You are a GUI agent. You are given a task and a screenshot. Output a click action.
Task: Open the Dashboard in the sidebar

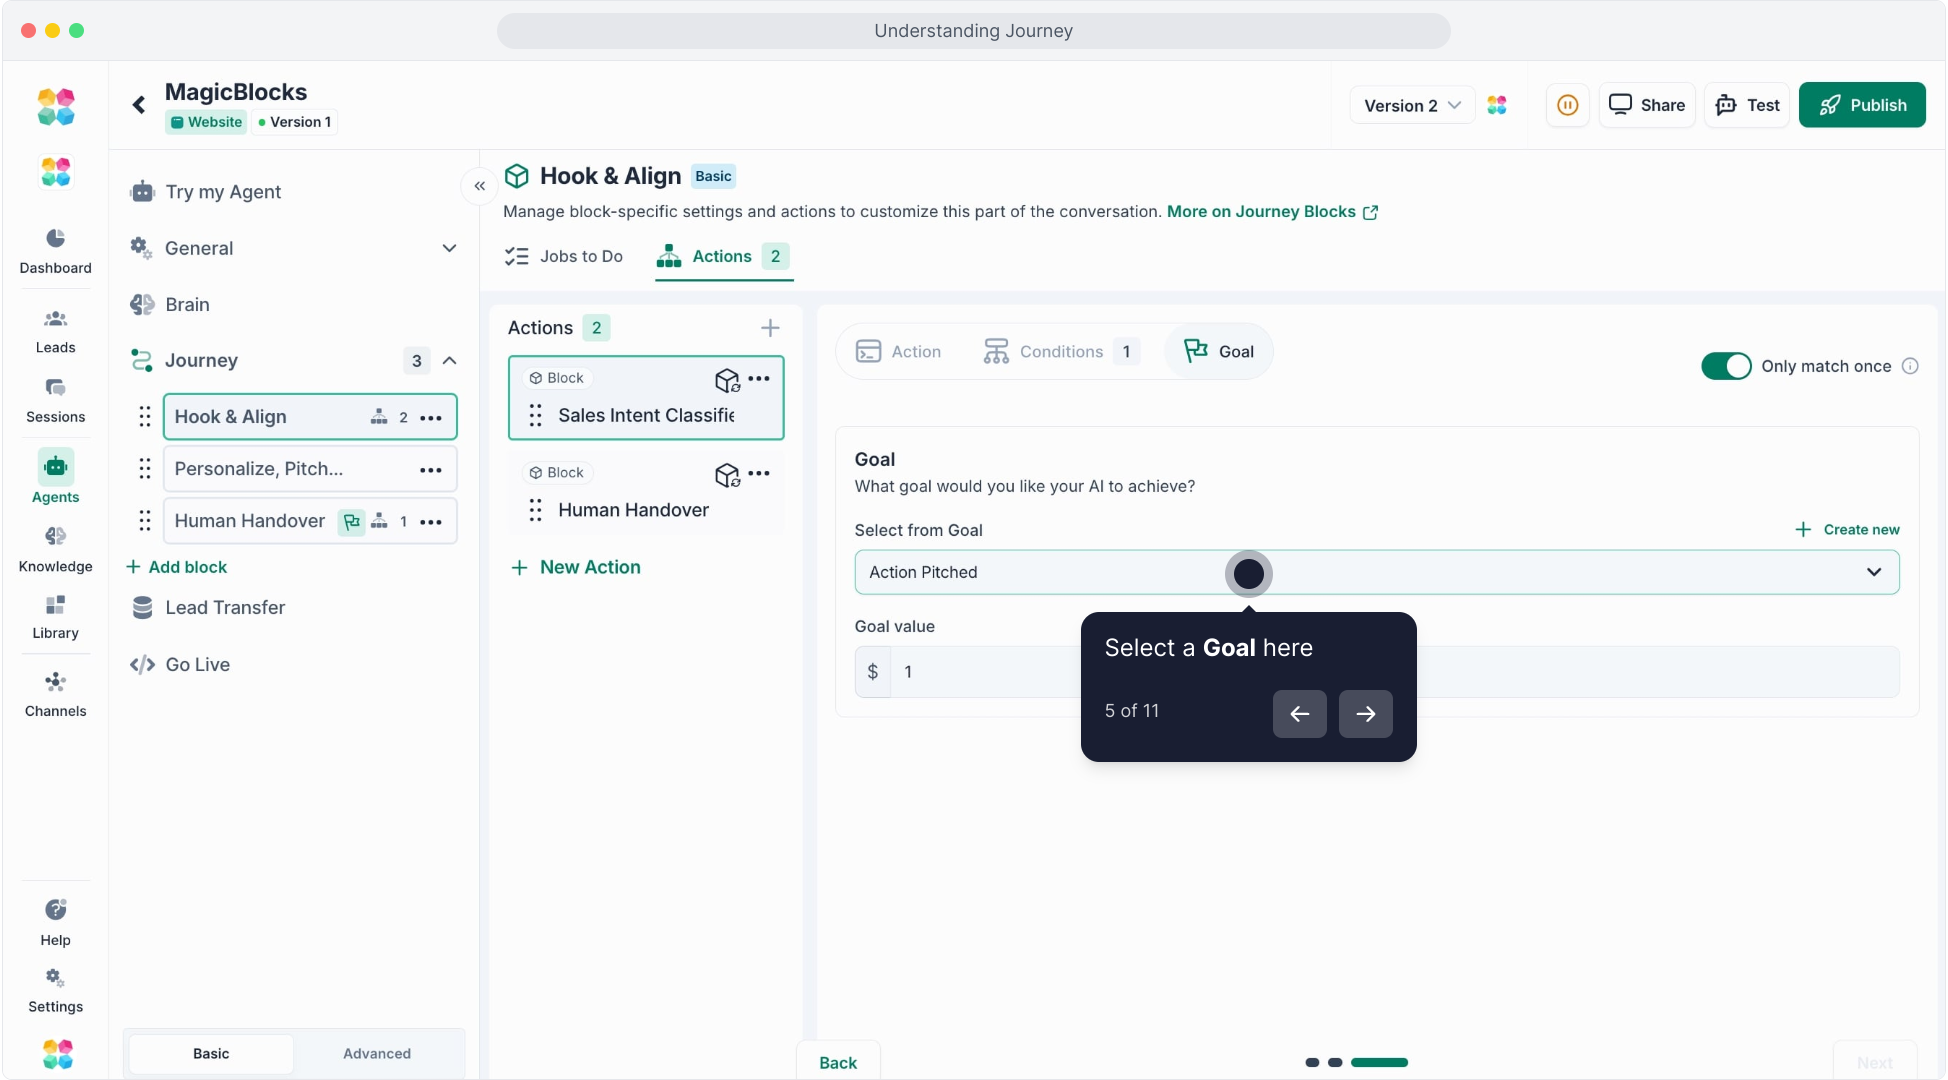click(x=55, y=250)
